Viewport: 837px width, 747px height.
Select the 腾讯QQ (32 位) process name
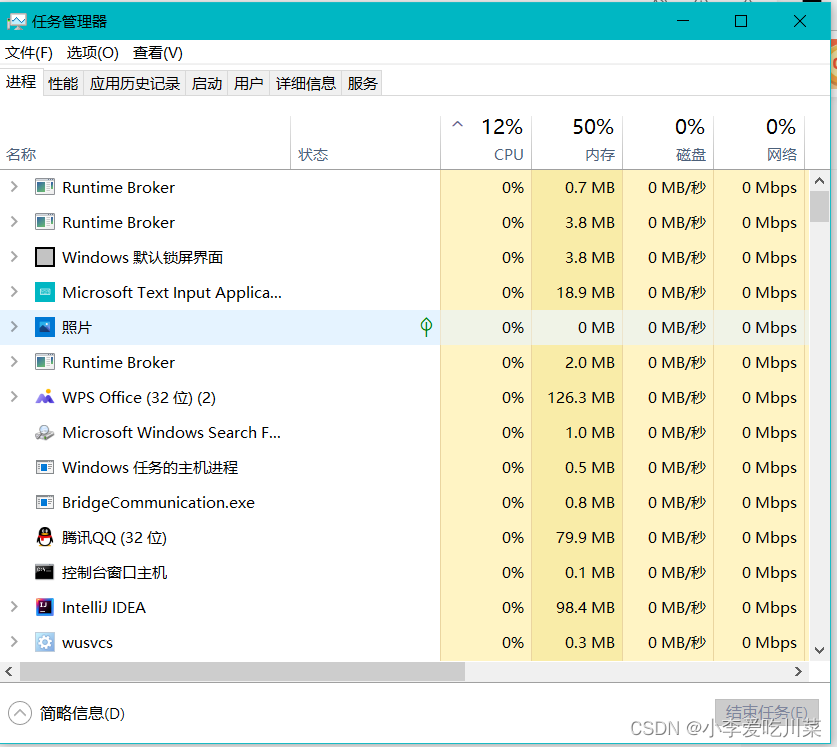114,537
